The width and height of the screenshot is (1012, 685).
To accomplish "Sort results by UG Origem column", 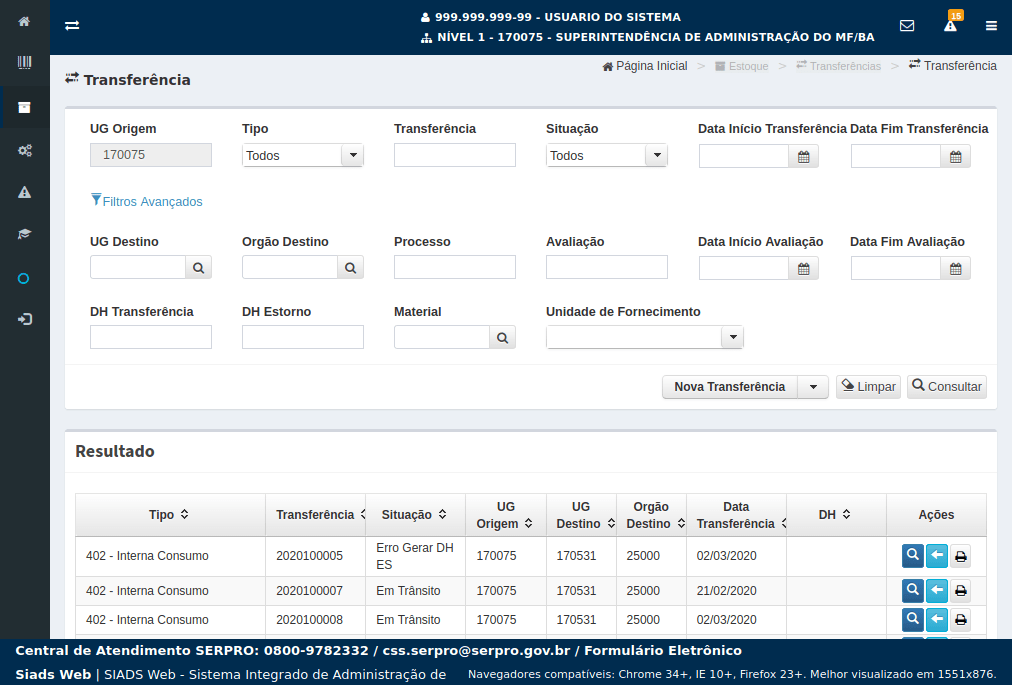I will tap(505, 515).
